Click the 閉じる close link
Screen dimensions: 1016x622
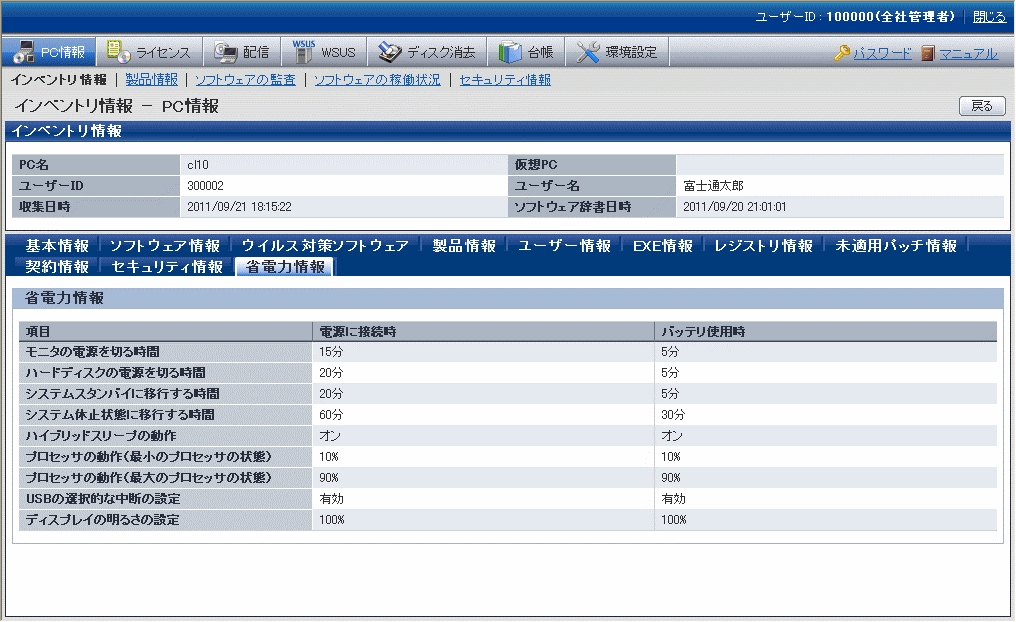pos(989,17)
